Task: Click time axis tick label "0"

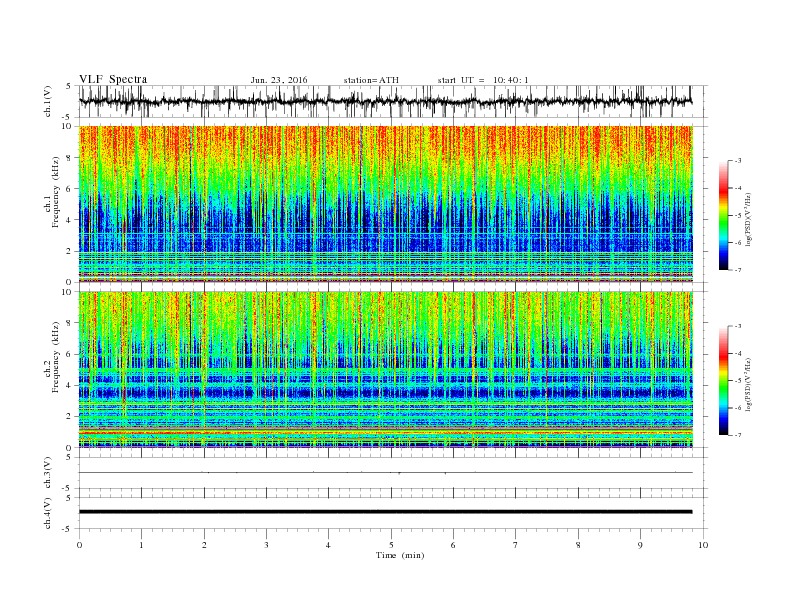Action: (x=79, y=545)
